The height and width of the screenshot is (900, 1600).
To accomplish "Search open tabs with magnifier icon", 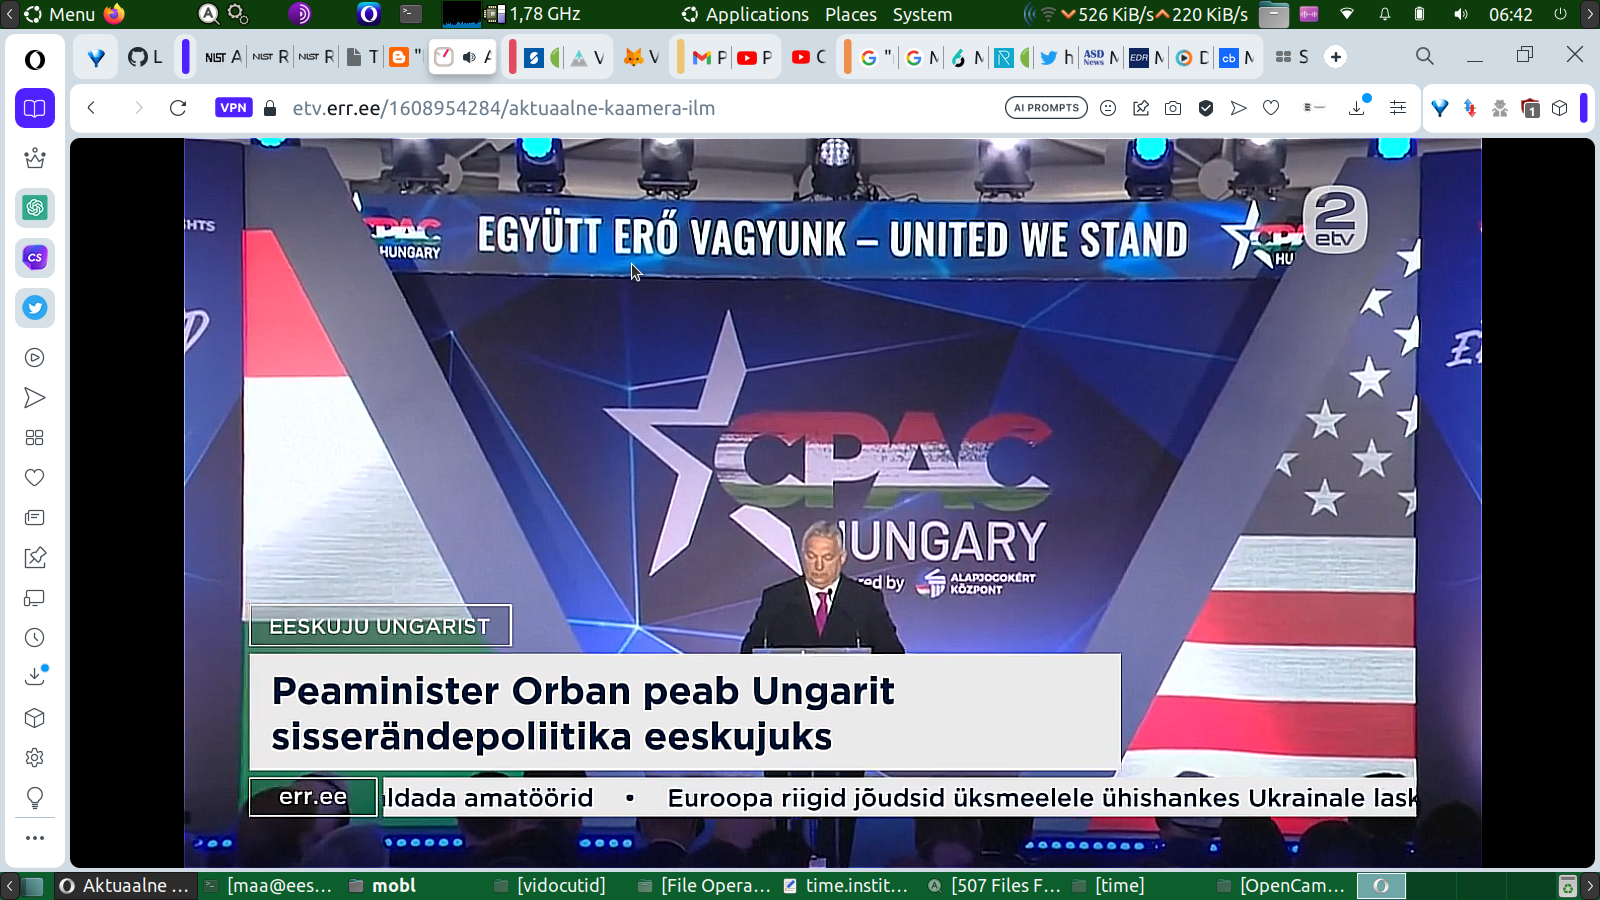I will pyautogui.click(x=1425, y=56).
